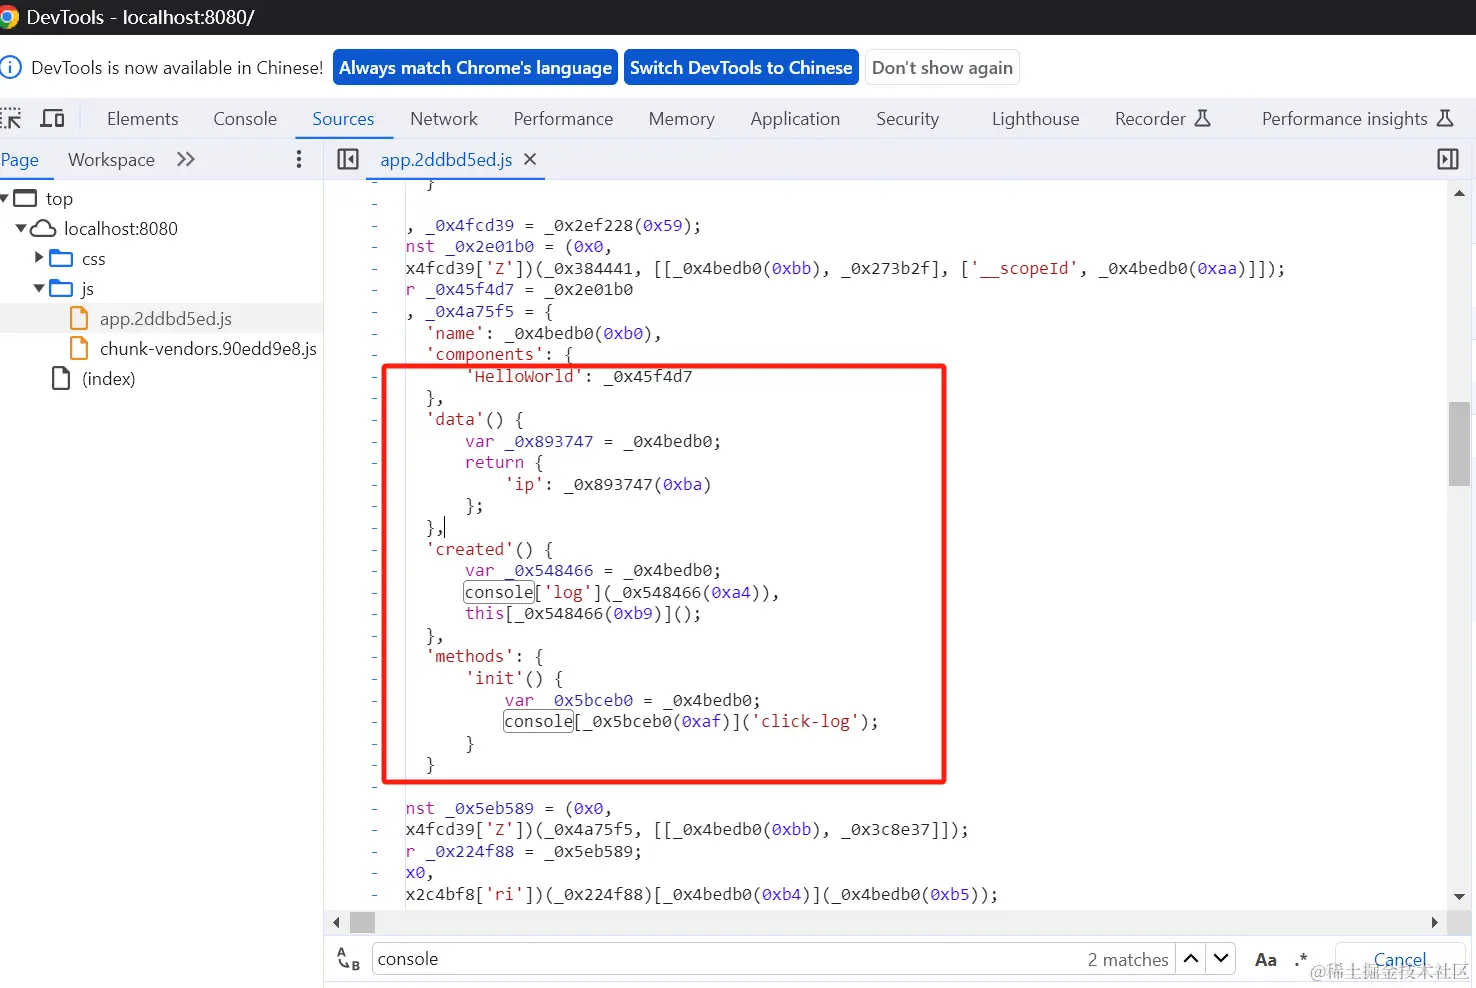Open the Lighthouse tab
This screenshot has width=1476, height=988.
[1036, 119]
